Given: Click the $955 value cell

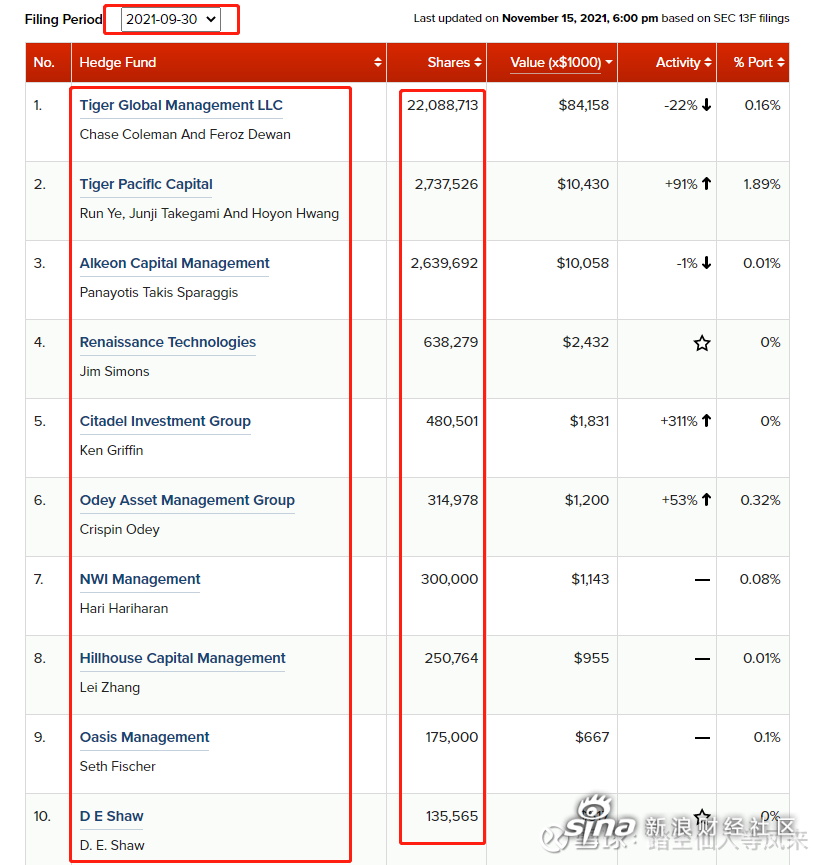Looking at the screenshot, I should pyautogui.click(x=591, y=658).
